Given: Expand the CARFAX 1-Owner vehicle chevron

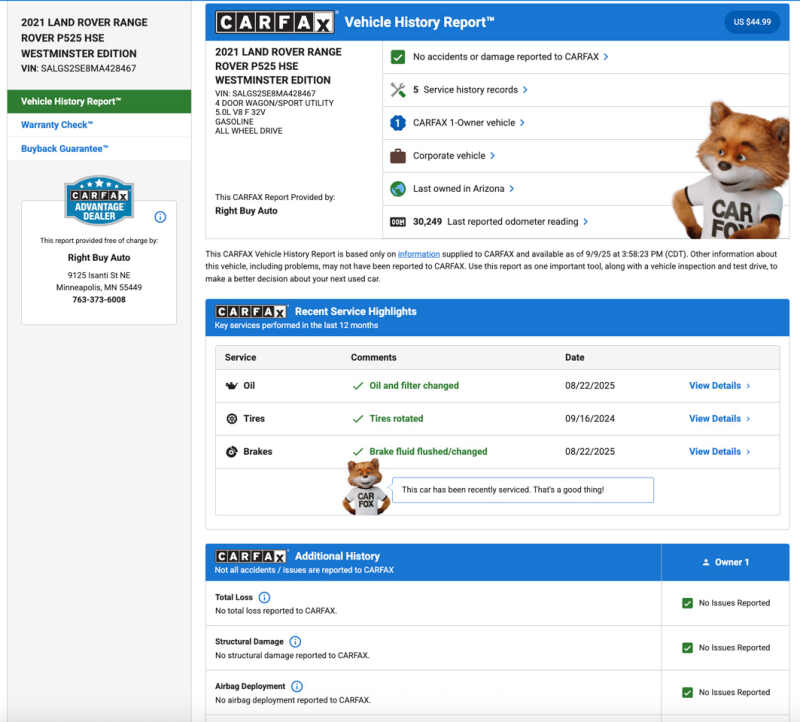Looking at the screenshot, I should (522, 123).
